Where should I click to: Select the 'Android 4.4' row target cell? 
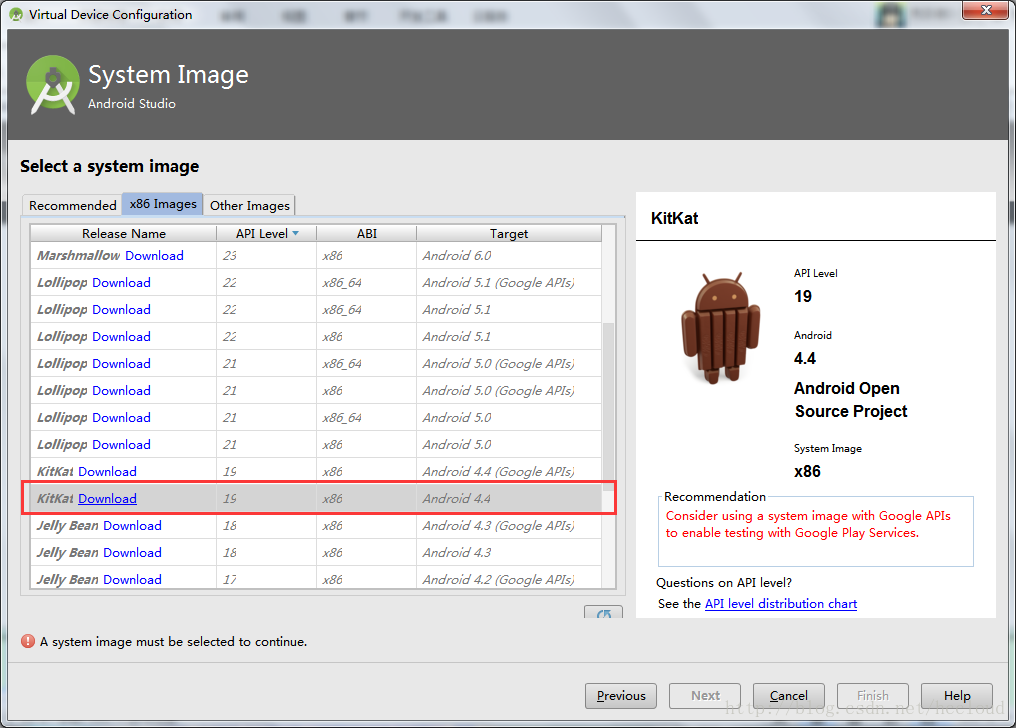coord(509,499)
